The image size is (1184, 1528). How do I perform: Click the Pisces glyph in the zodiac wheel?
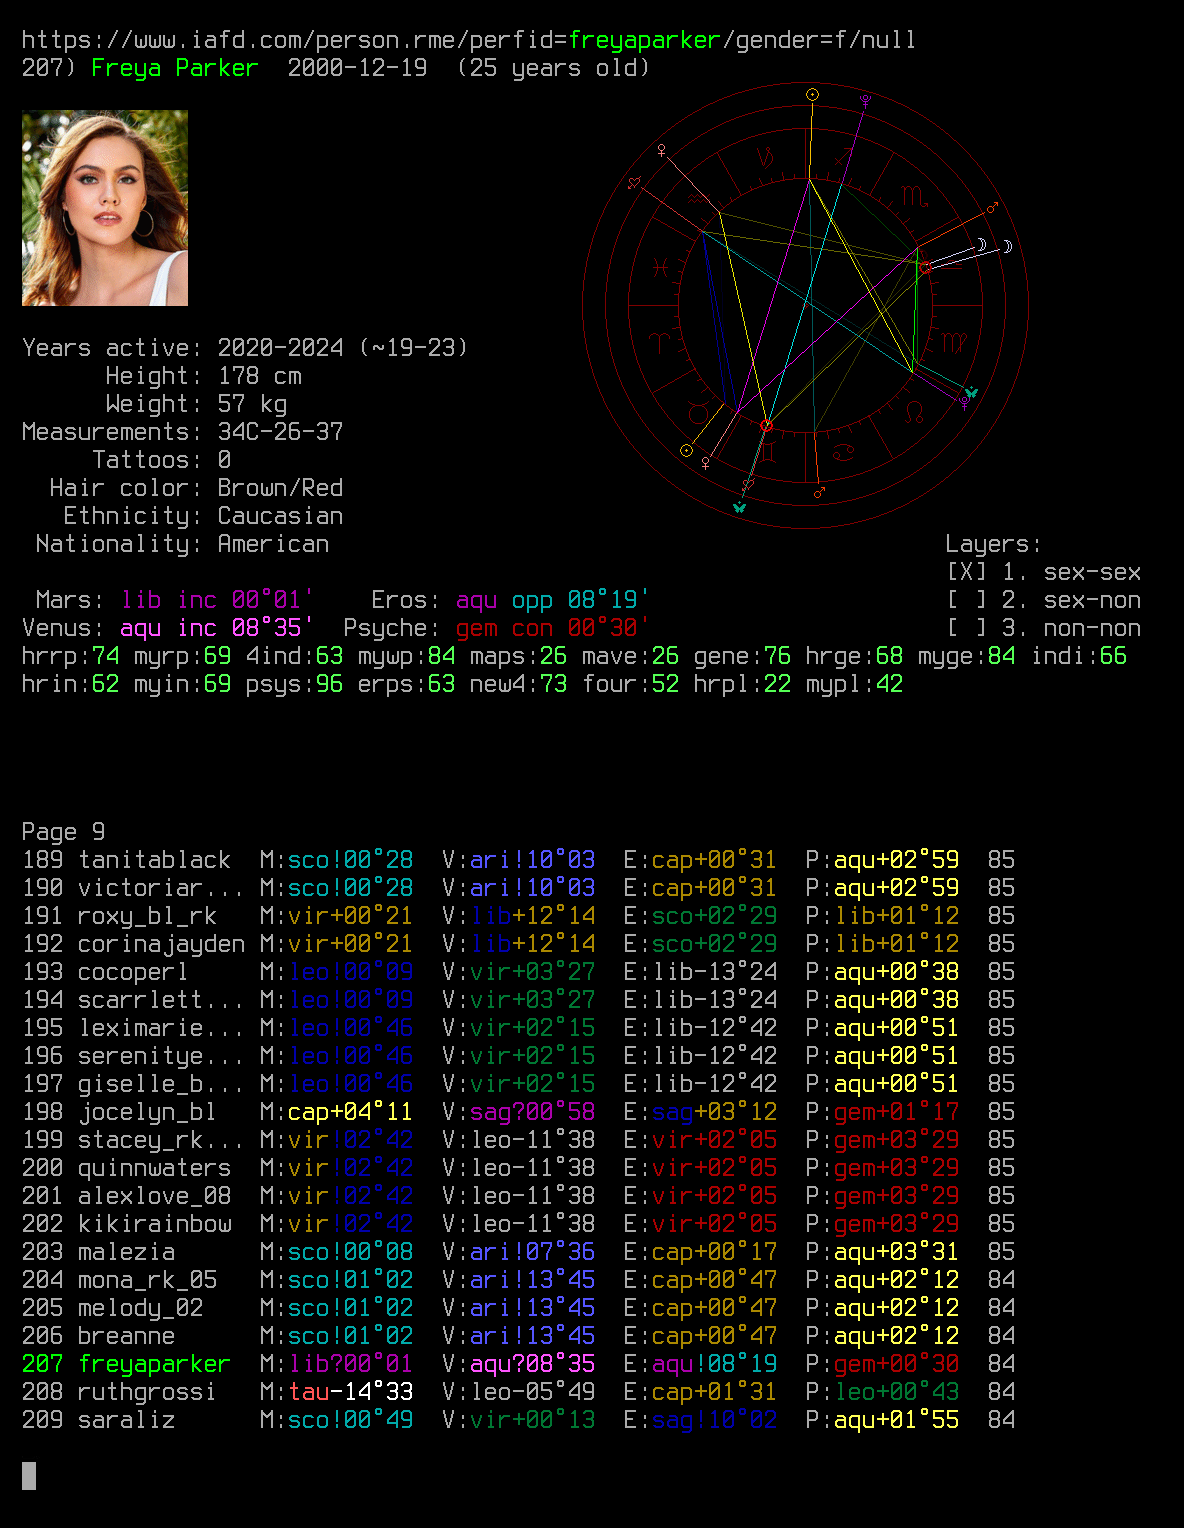(x=660, y=267)
